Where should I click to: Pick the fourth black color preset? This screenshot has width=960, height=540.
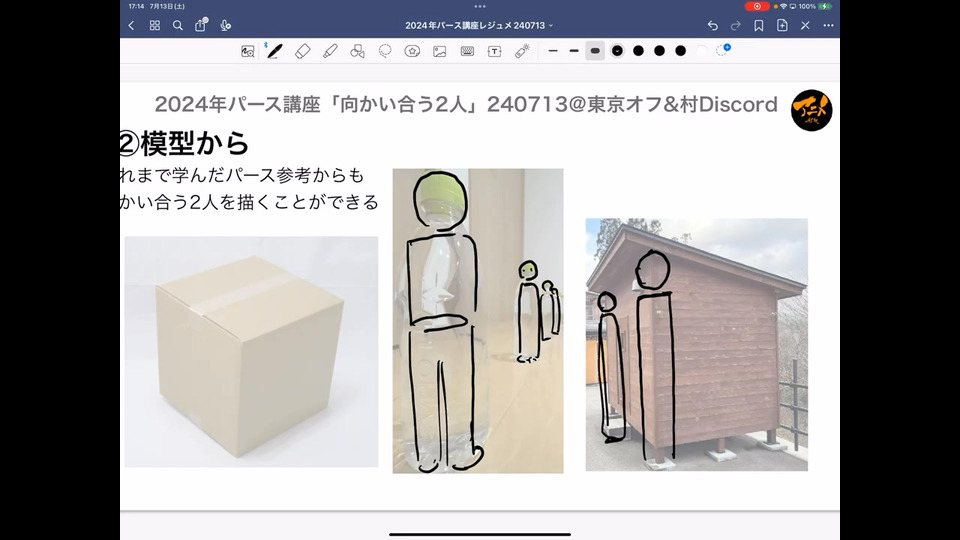[681, 51]
